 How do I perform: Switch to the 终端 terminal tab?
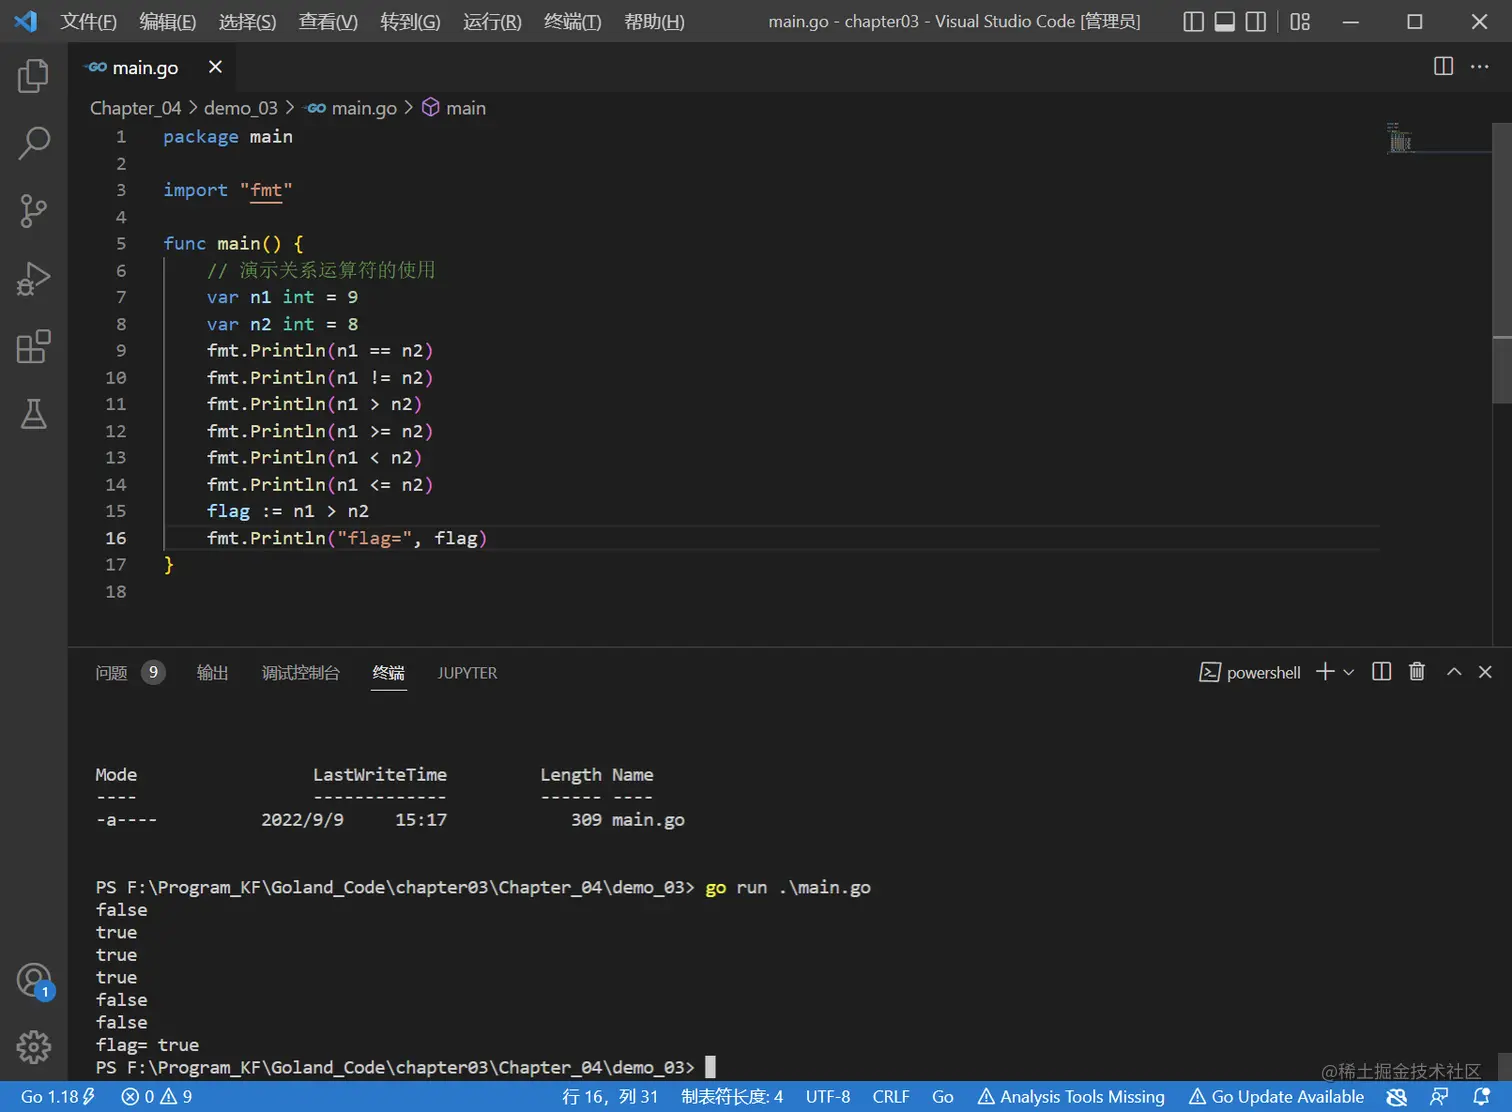click(x=389, y=673)
